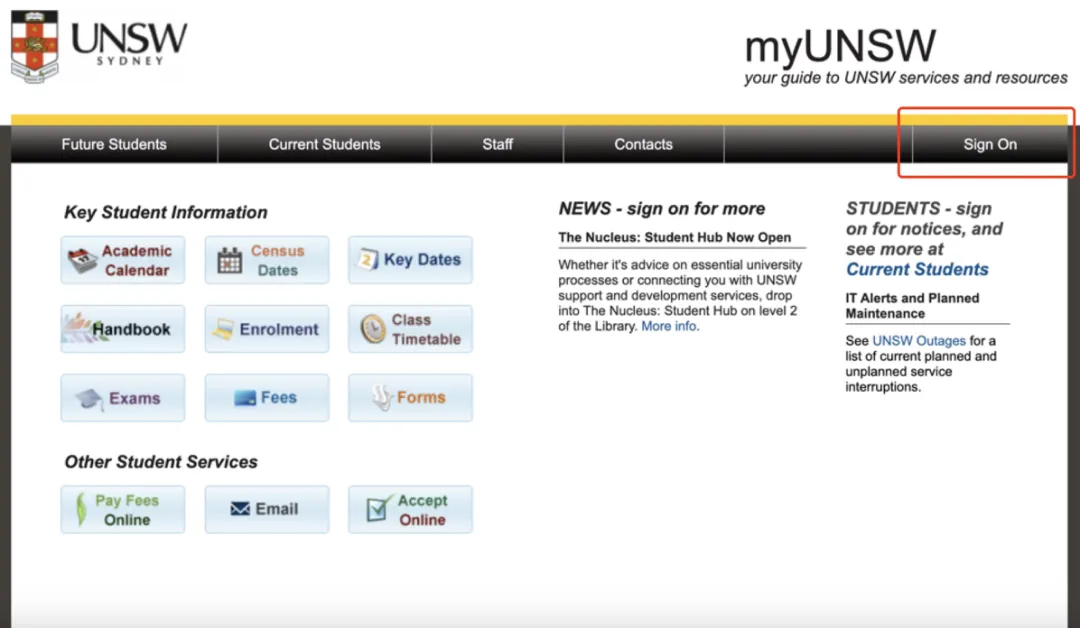Open Exams graduation cap button
Screen dimensions: 1080x628
(122, 398)
